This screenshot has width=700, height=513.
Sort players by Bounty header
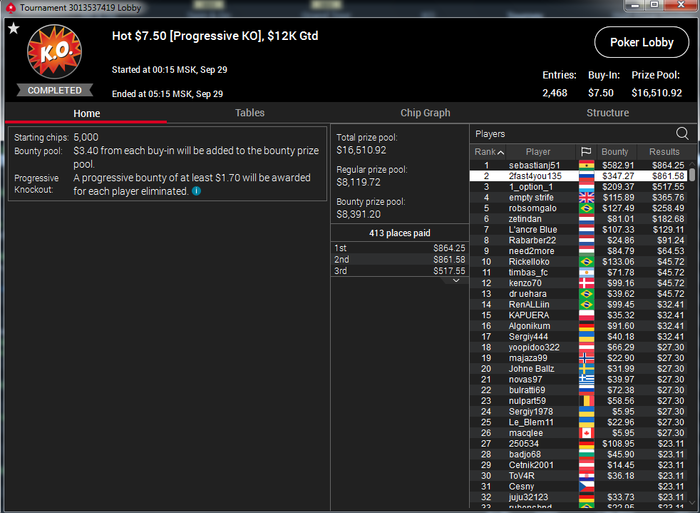(614, 152)
